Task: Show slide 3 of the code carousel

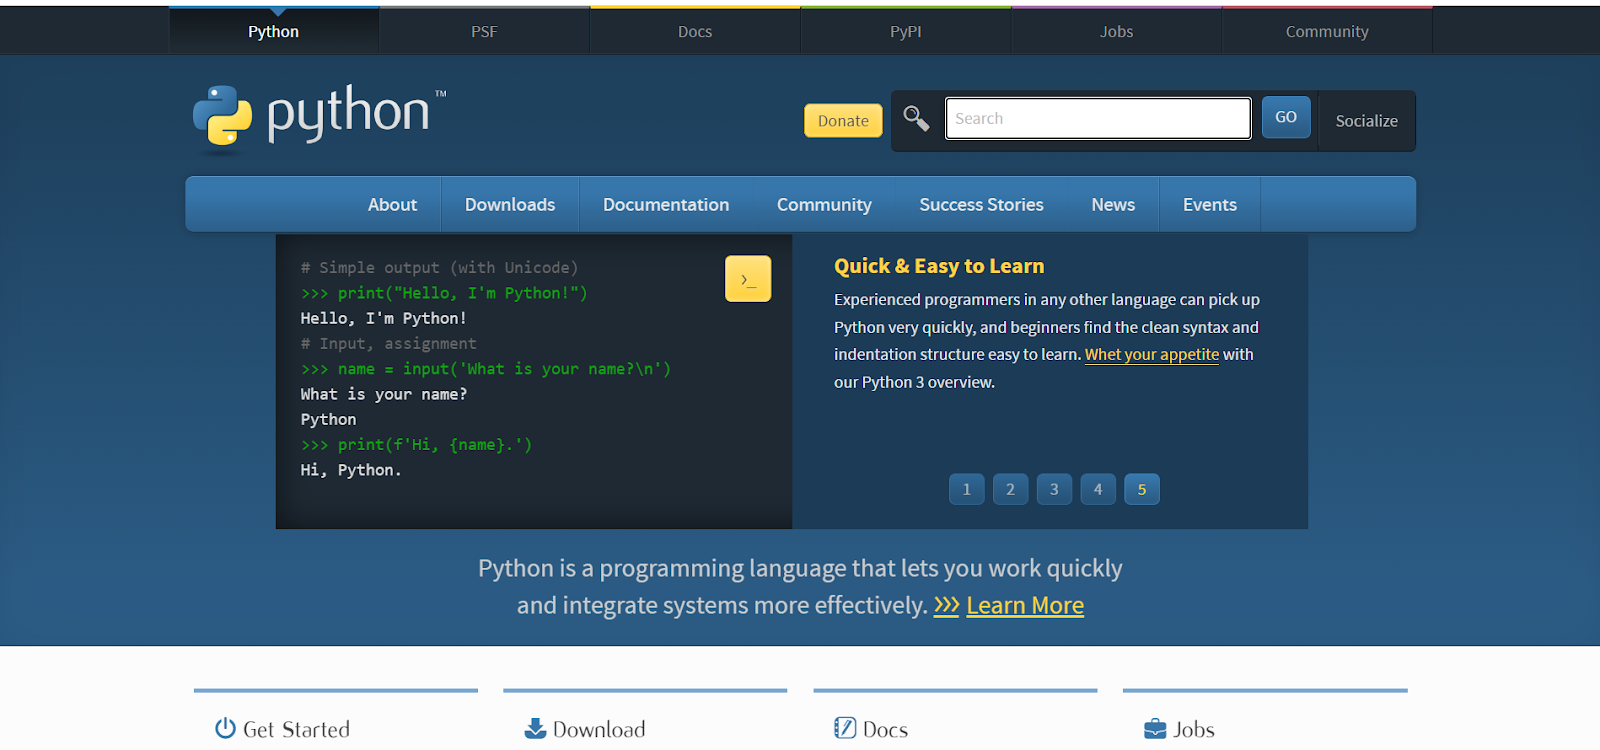Action: tap(1054, 489)
